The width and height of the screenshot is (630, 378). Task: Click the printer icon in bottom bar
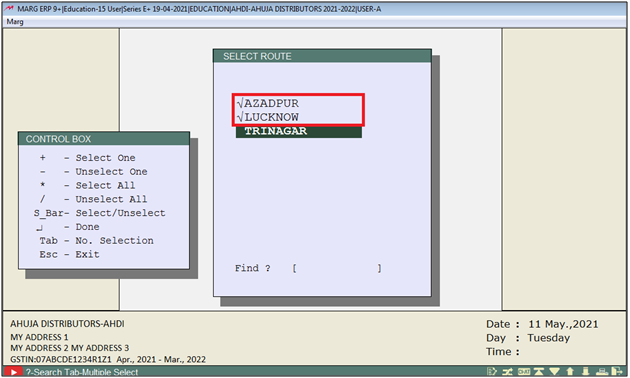click(x=601, y=372)
